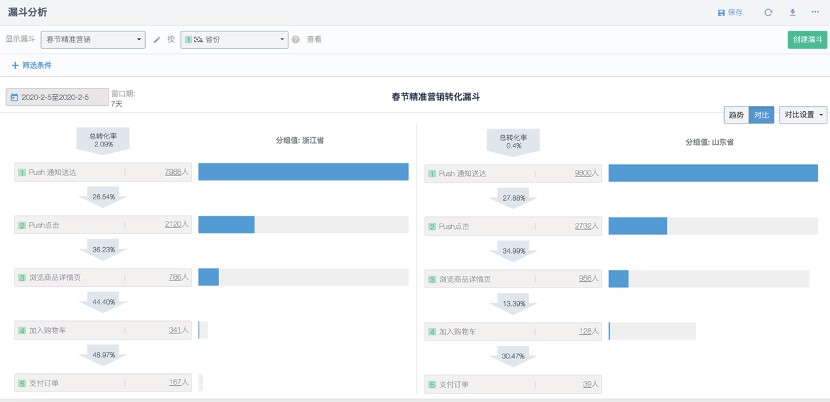
Task: Click 7988人 count for 浙江省 Push通知送达
Action: [176, 172]
